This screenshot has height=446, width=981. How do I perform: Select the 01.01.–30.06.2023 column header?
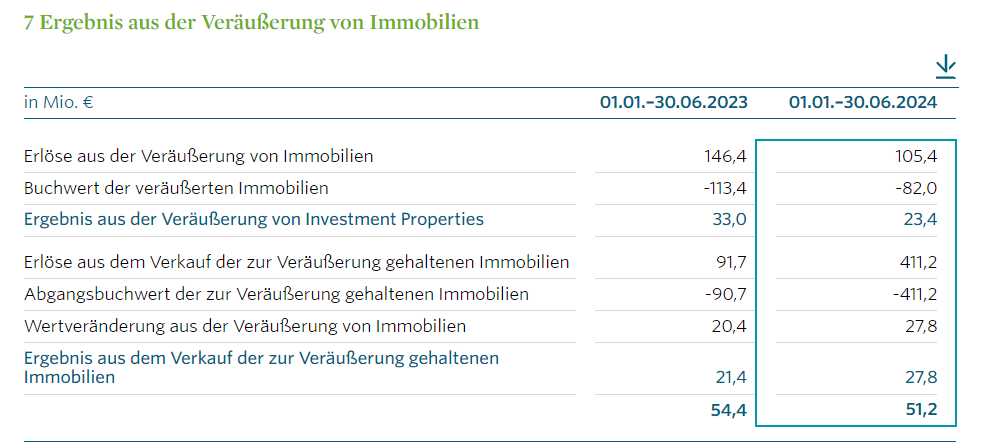673,102
